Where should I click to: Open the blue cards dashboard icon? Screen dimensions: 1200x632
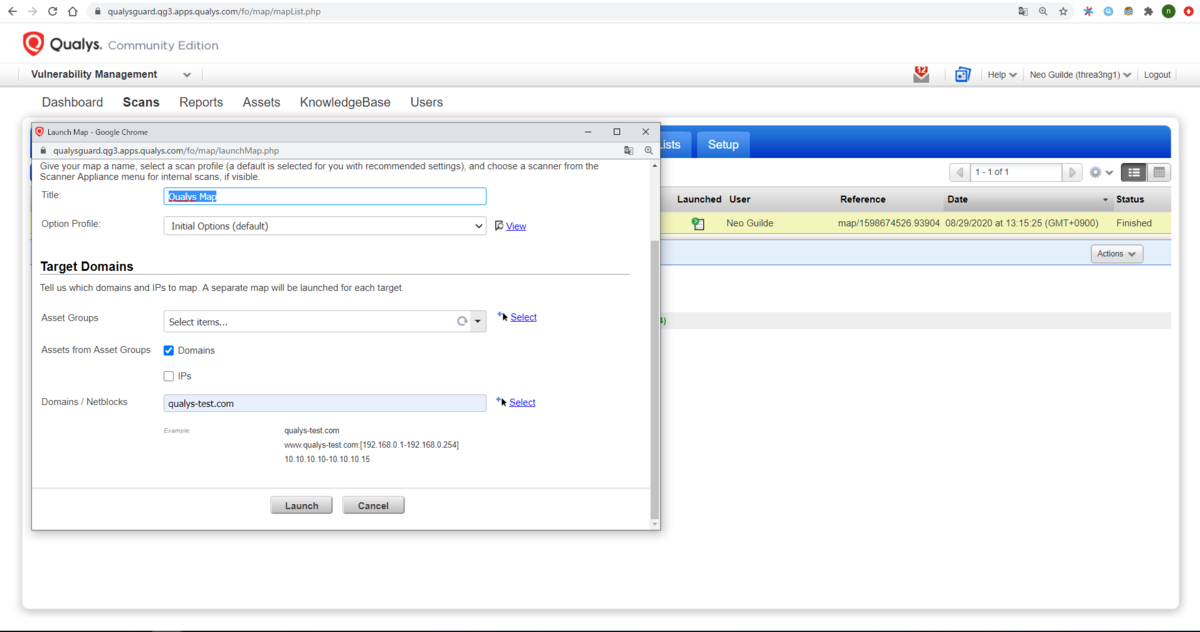coord(962,74)
